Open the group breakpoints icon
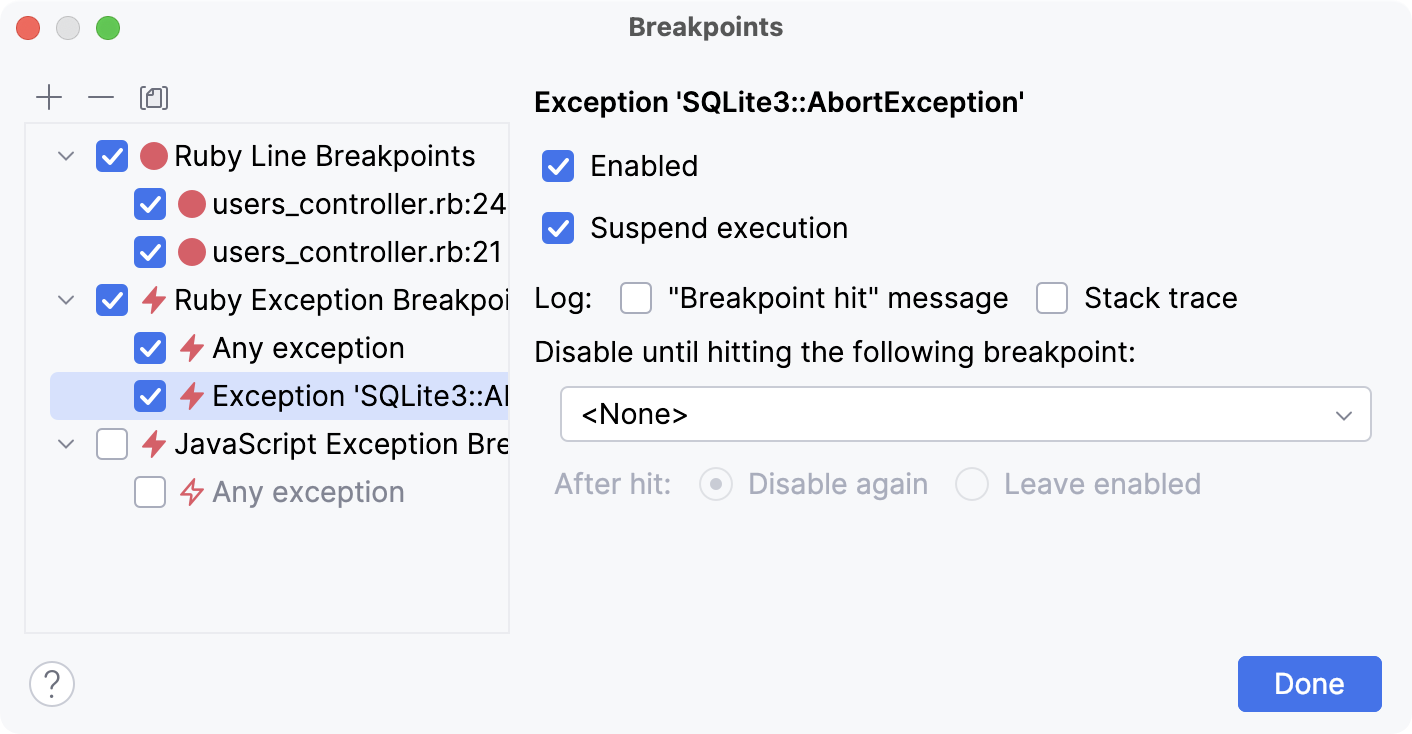Viewport: 1412px width, 734px height. 153,97
